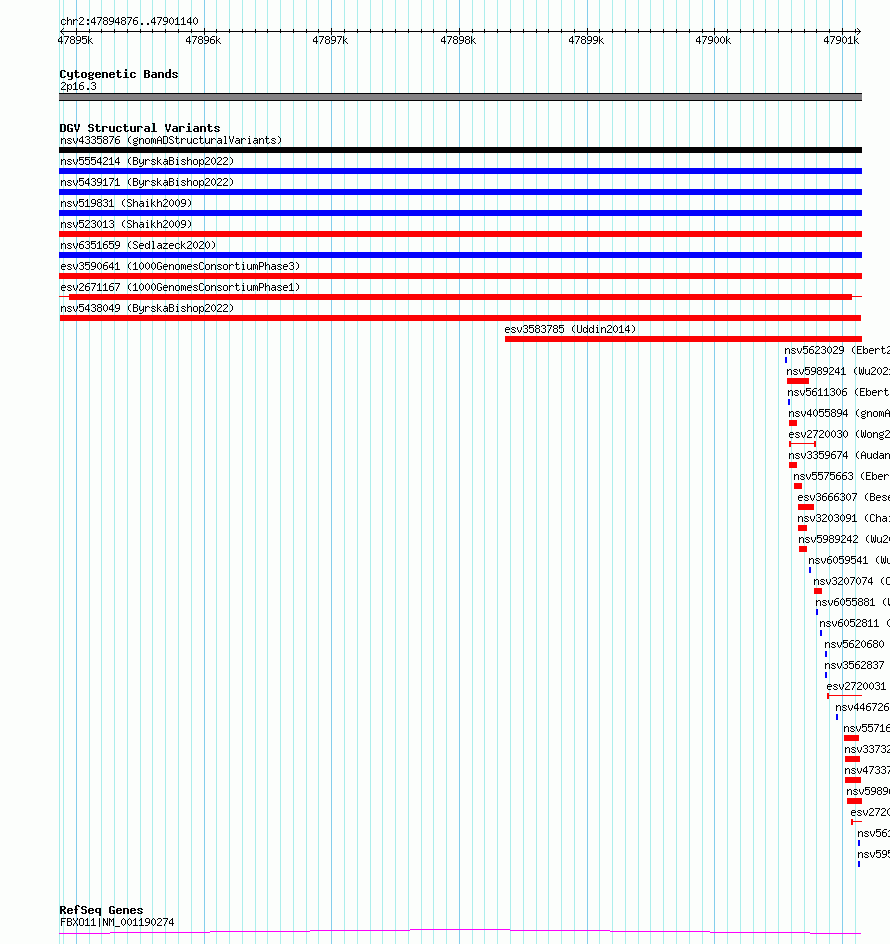Click the 47898k ruler tick label
The width and height of the screenshot is (890, 944).
click(458, 40)
